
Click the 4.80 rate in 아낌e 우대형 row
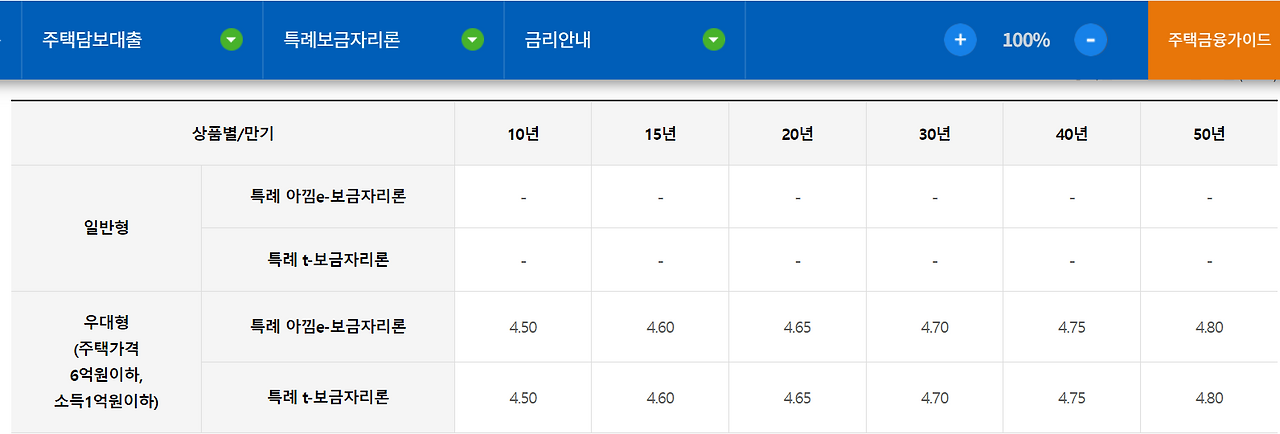click(1209, 327)
